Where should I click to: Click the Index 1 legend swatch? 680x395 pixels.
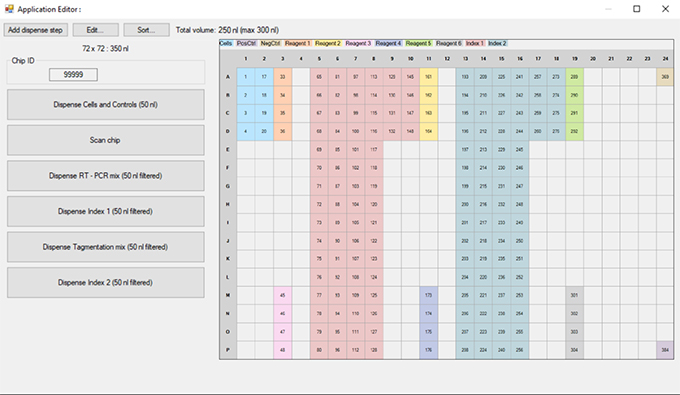(475, 43)
